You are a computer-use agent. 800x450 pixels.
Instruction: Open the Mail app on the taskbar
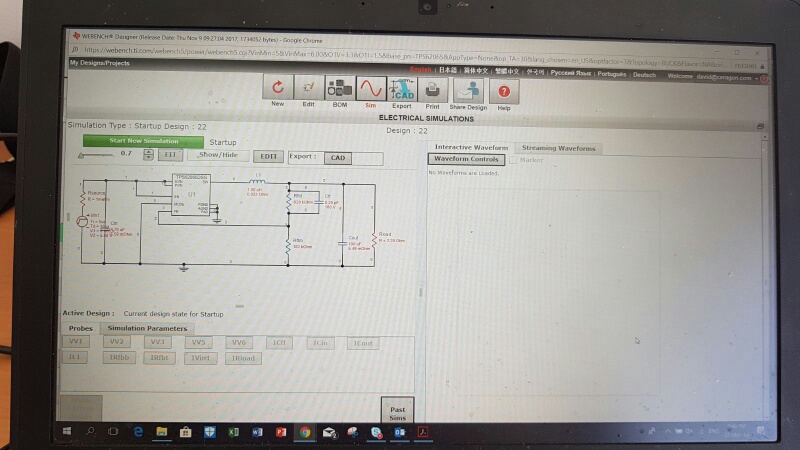click(x=330, y=433)
